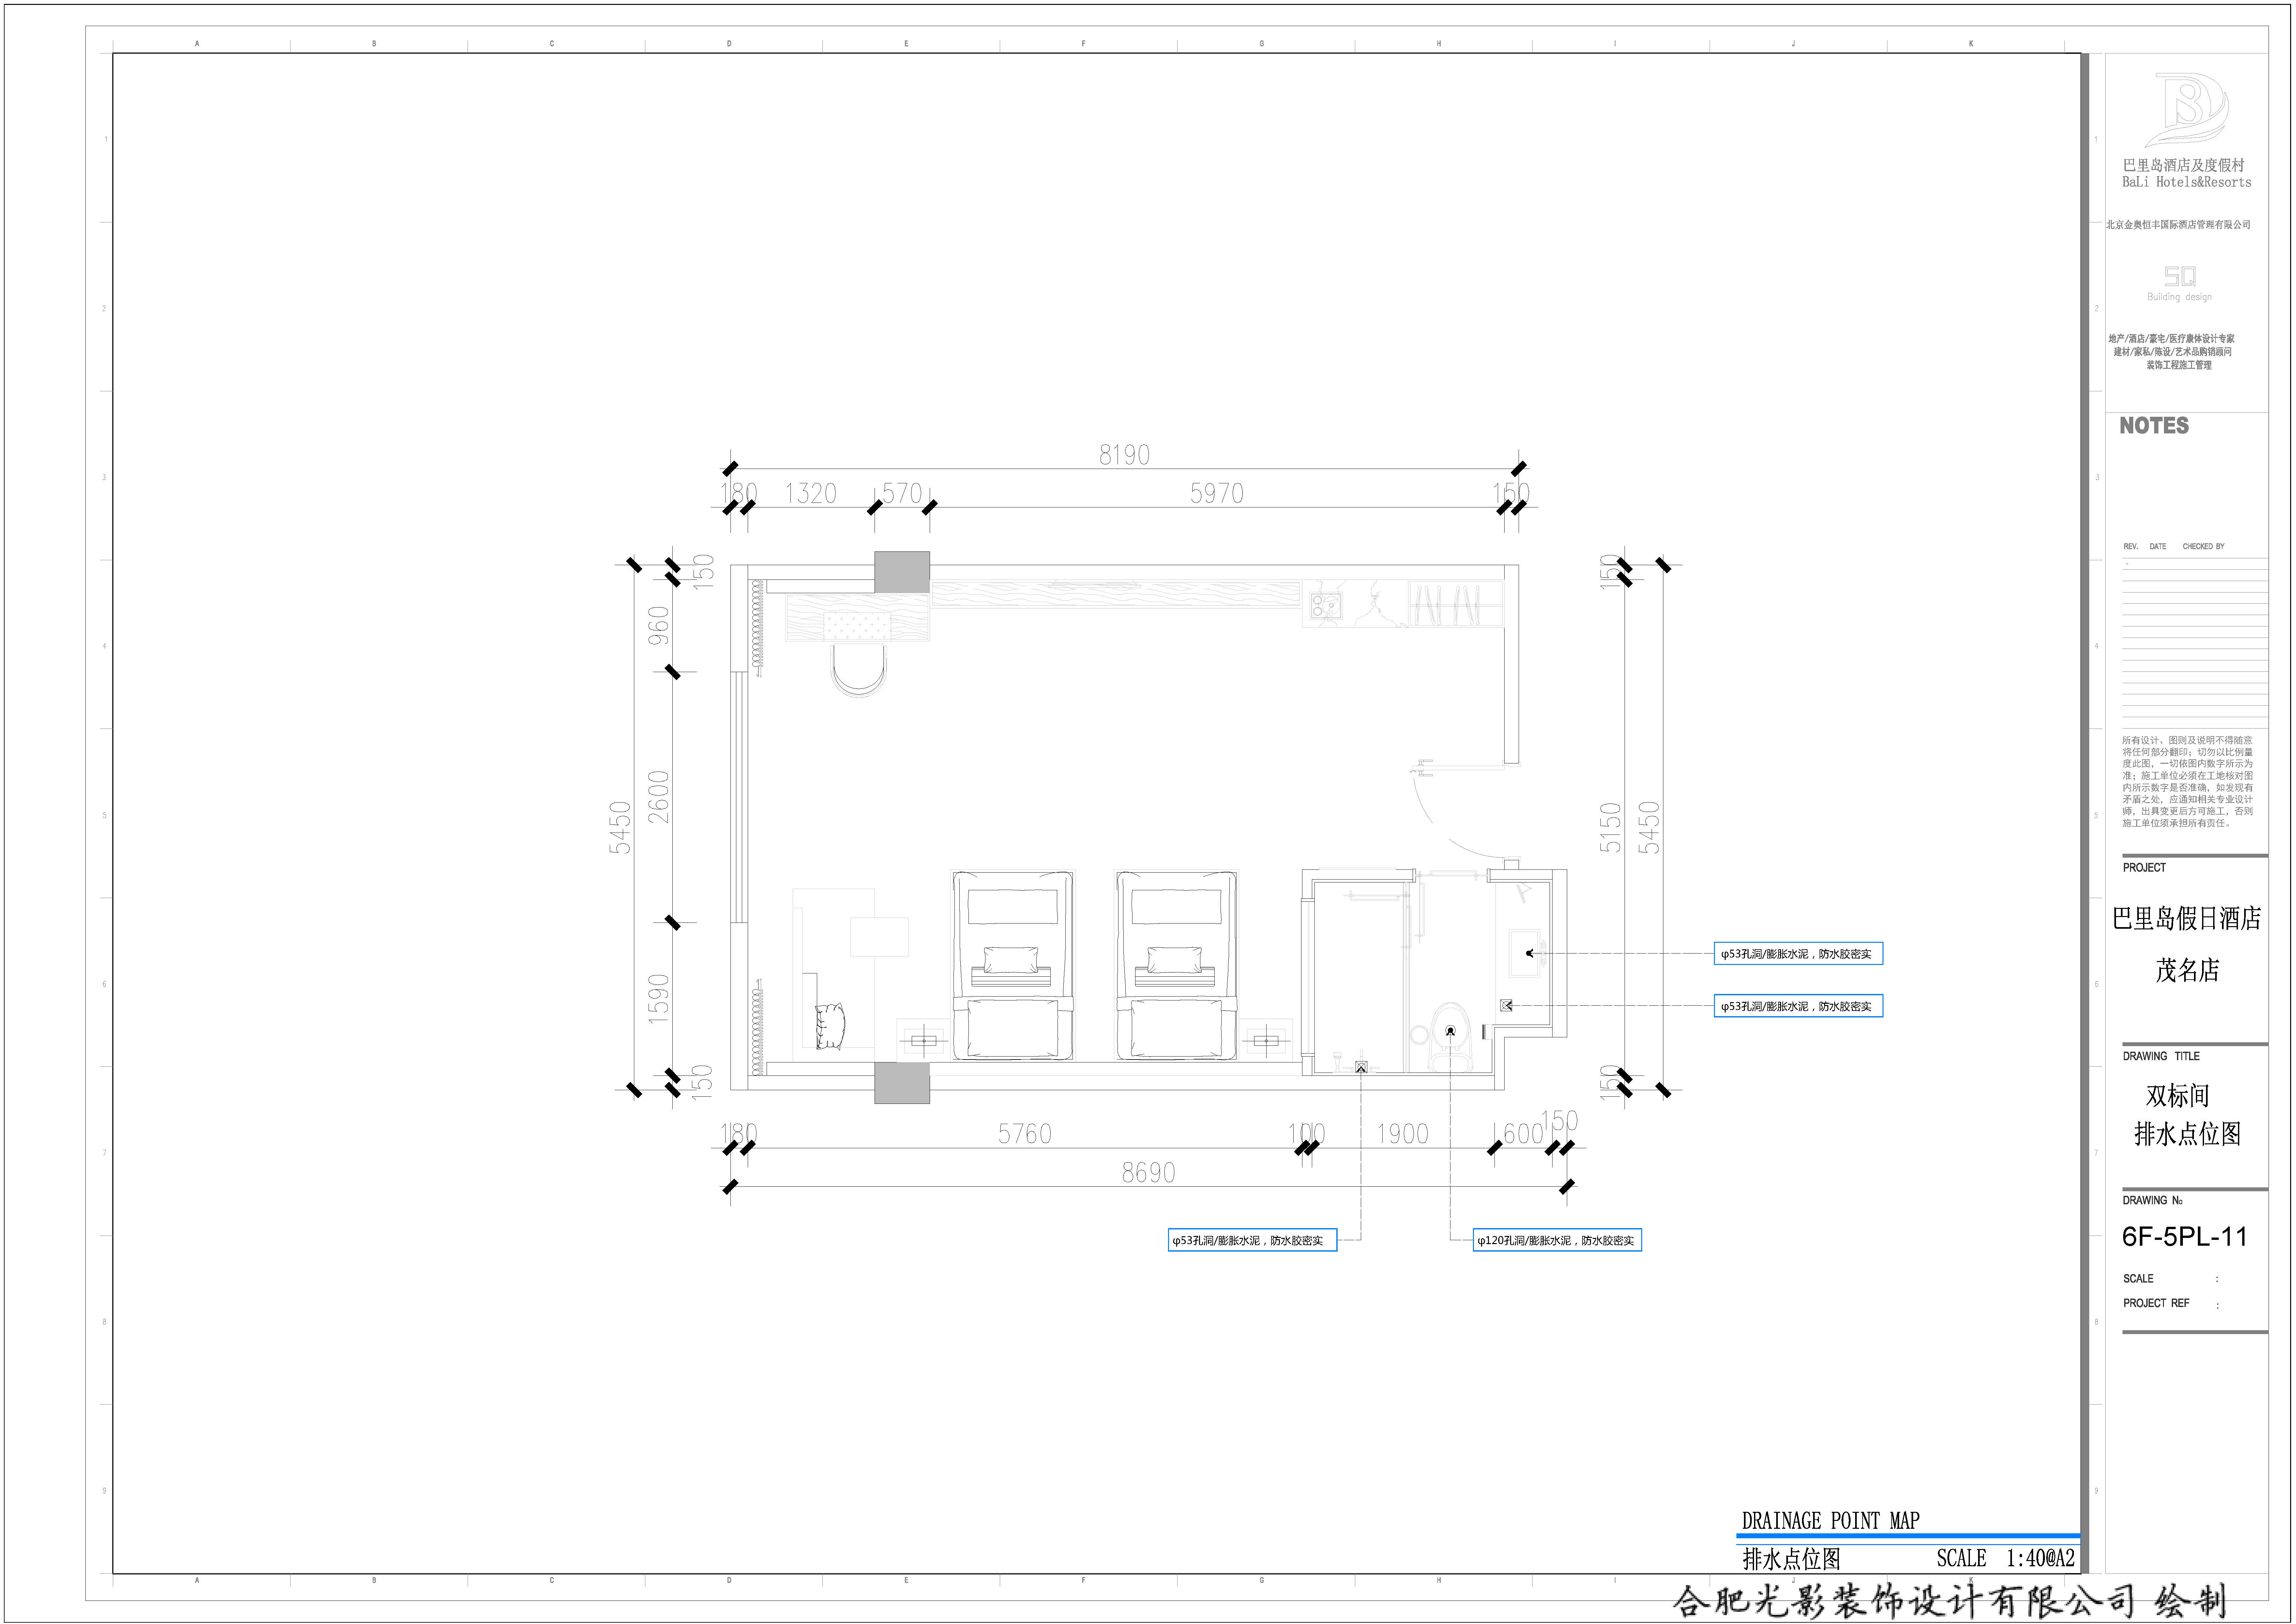
Task: Select the small rectangular table near the desk
Action: pyautogui.click(x=879, y=937)
